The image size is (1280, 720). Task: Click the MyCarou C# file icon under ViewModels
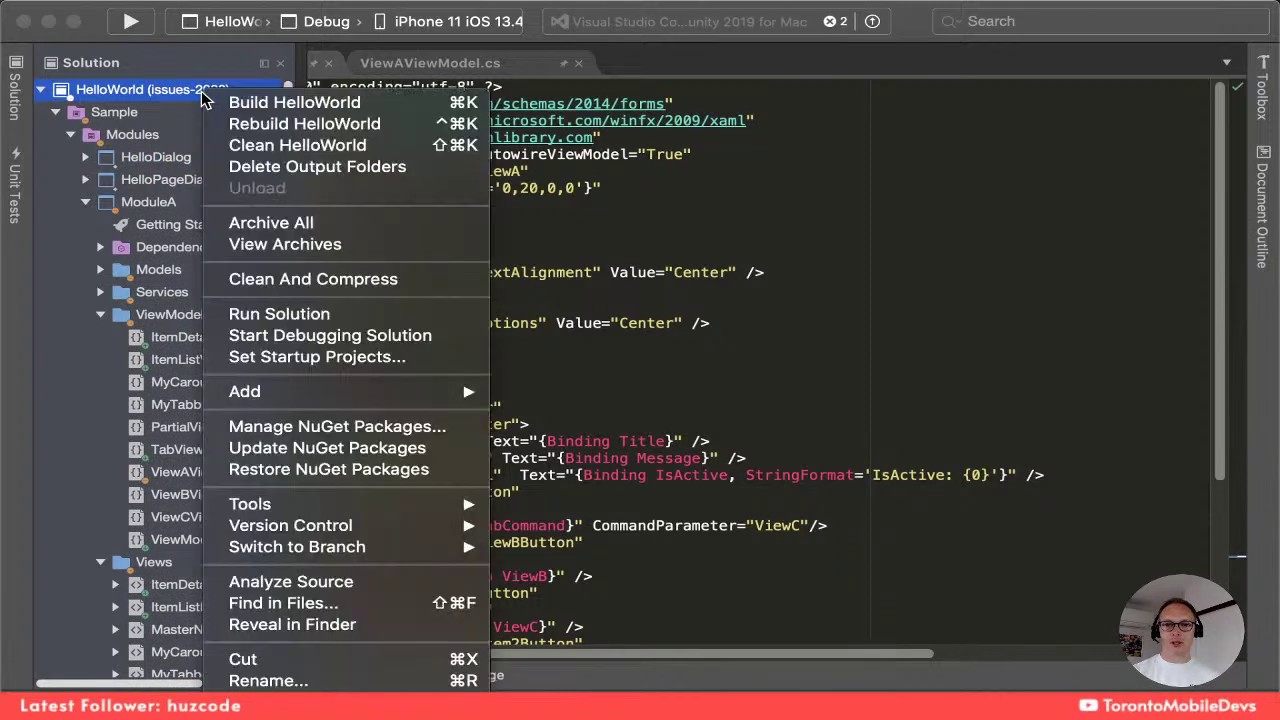(136, 382)
